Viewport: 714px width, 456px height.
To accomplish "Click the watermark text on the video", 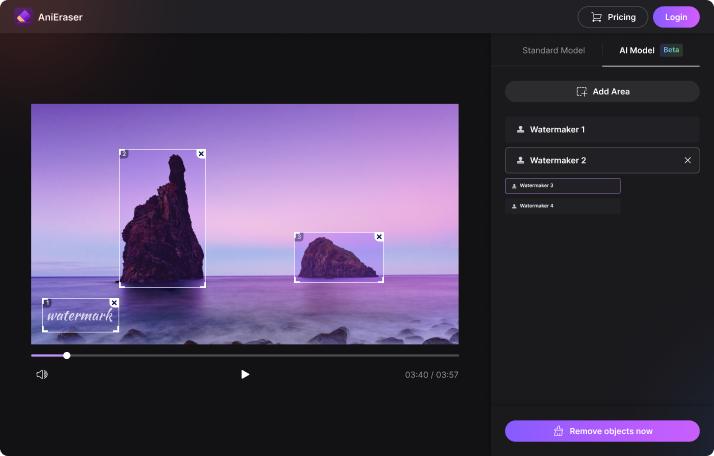I will 80,317.
